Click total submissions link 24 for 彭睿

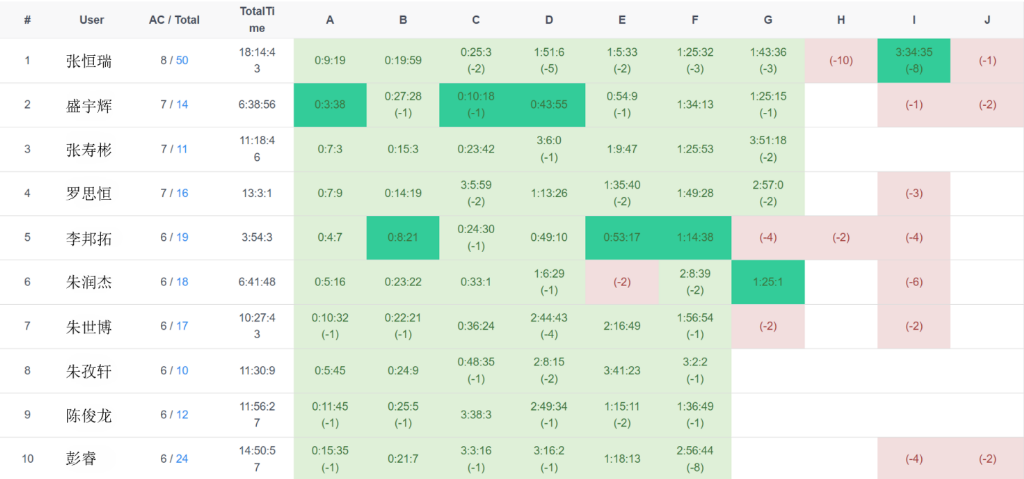[x=182, y=459]
